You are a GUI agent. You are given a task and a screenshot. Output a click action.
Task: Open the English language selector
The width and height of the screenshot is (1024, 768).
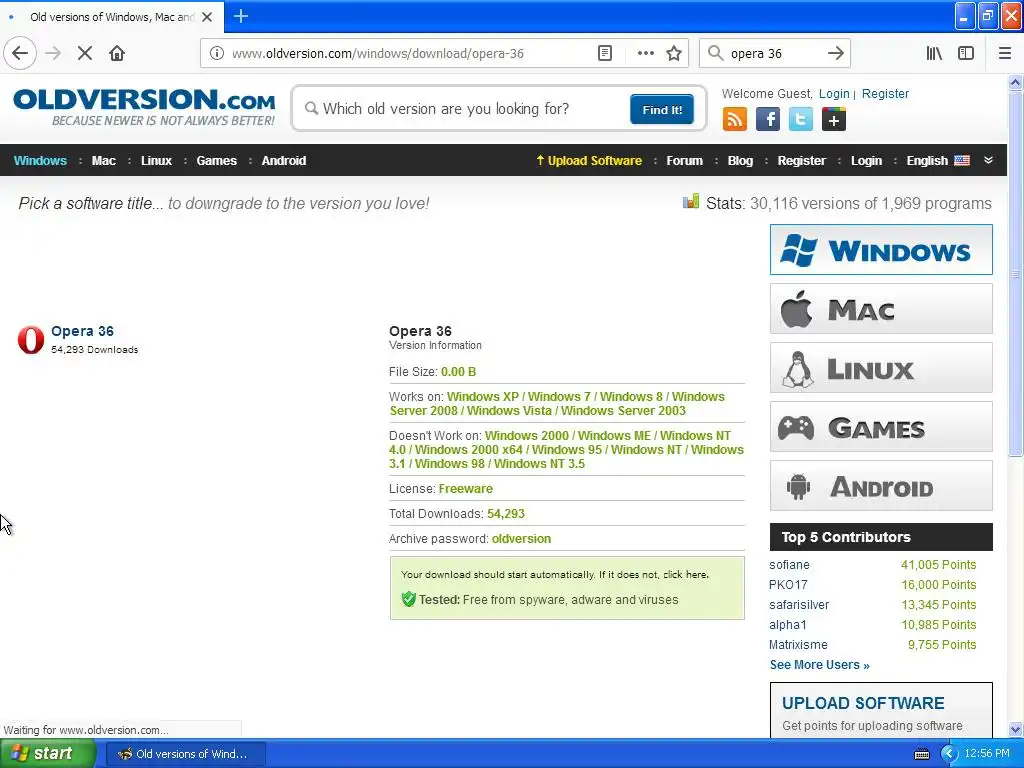(938, 161)
